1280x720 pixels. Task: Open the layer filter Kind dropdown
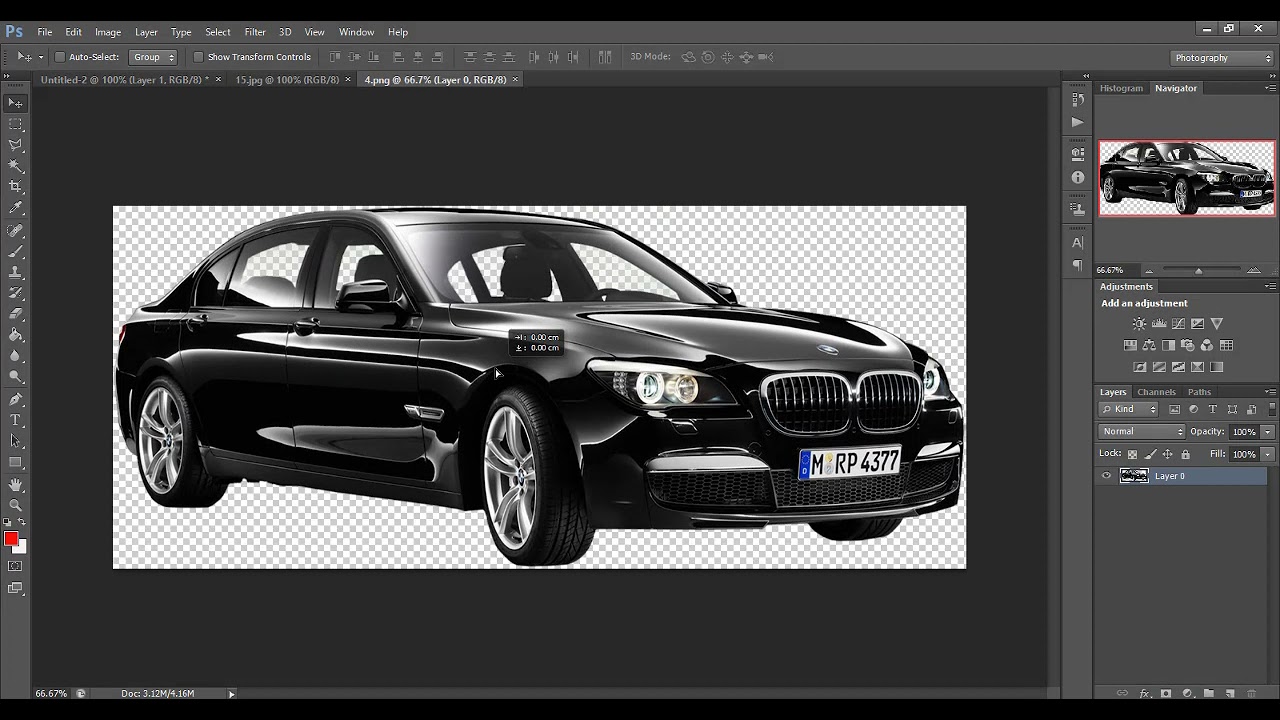pyautogui.click(x=1129, y=409)
